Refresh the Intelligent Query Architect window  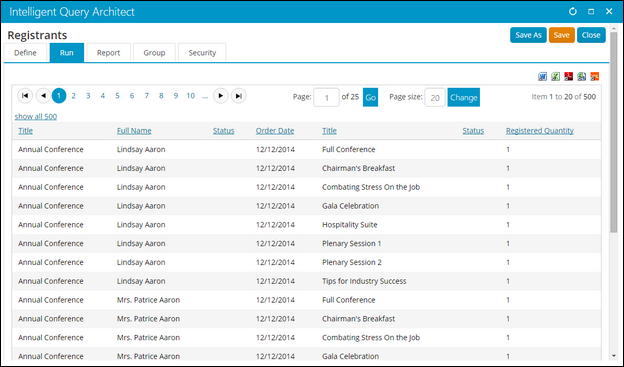[573, 12]
